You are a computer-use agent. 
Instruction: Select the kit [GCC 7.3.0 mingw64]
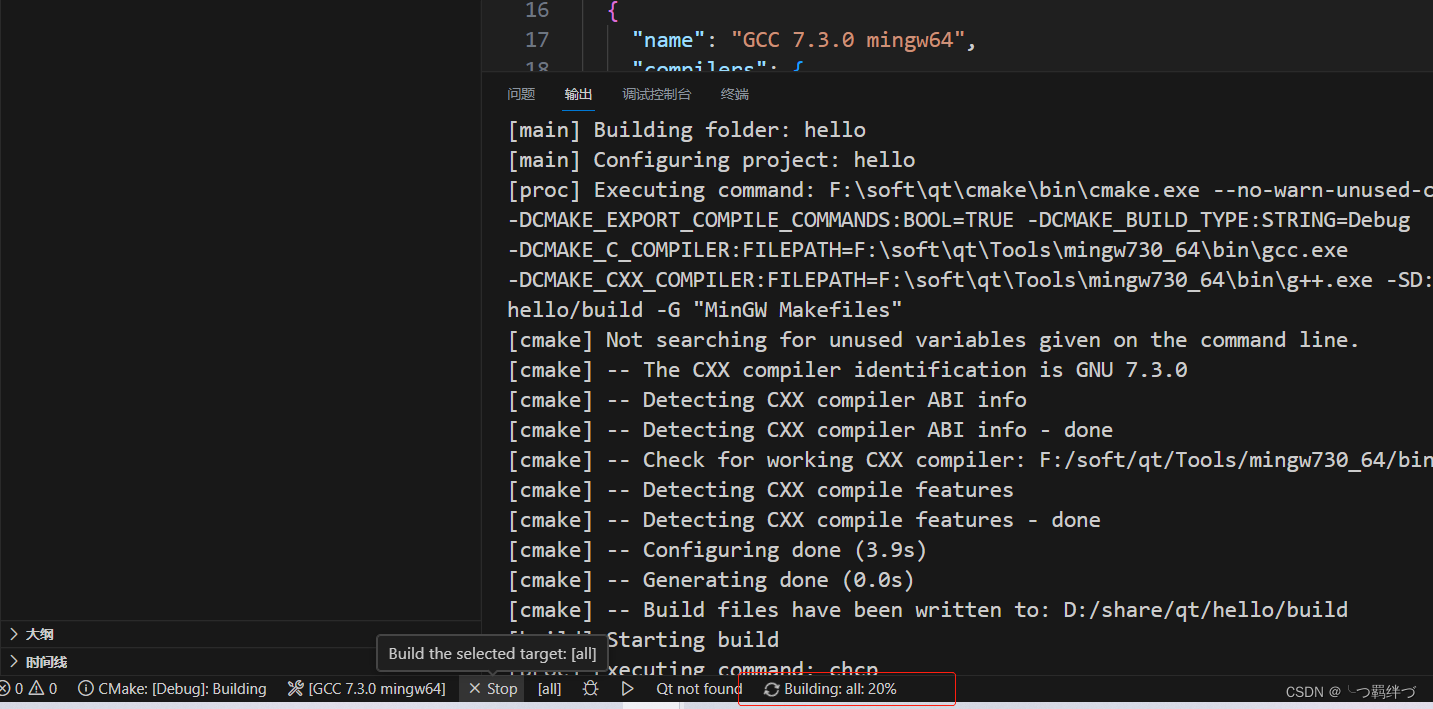[366, 688]
